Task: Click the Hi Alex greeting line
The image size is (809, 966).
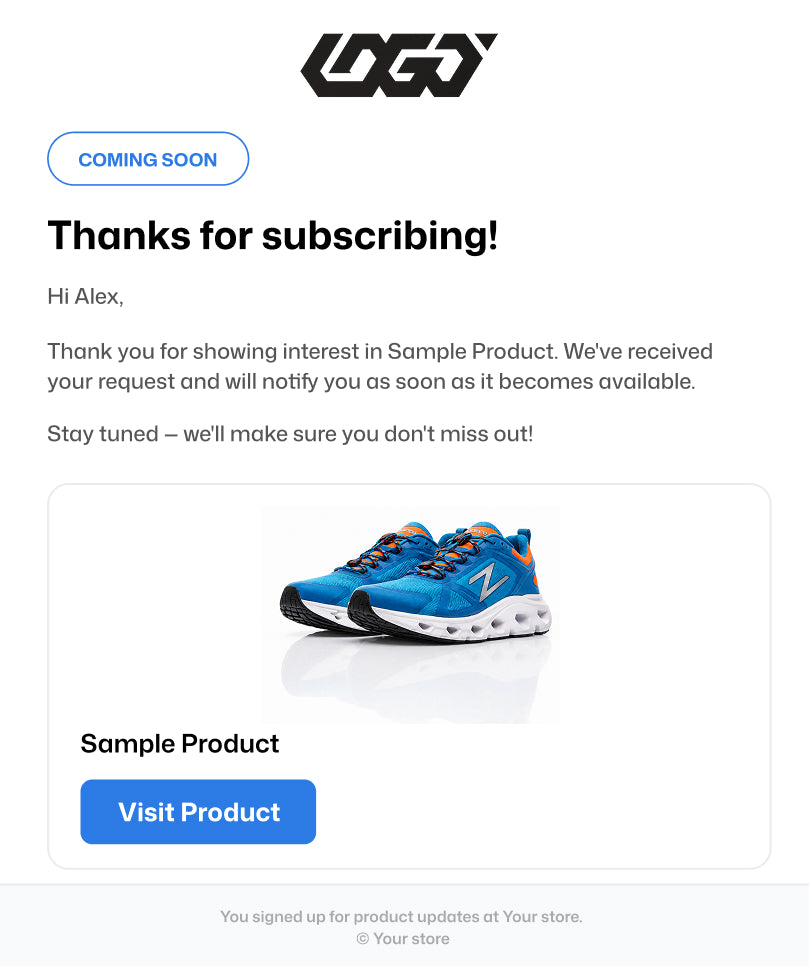Action: tap(86, 296)
